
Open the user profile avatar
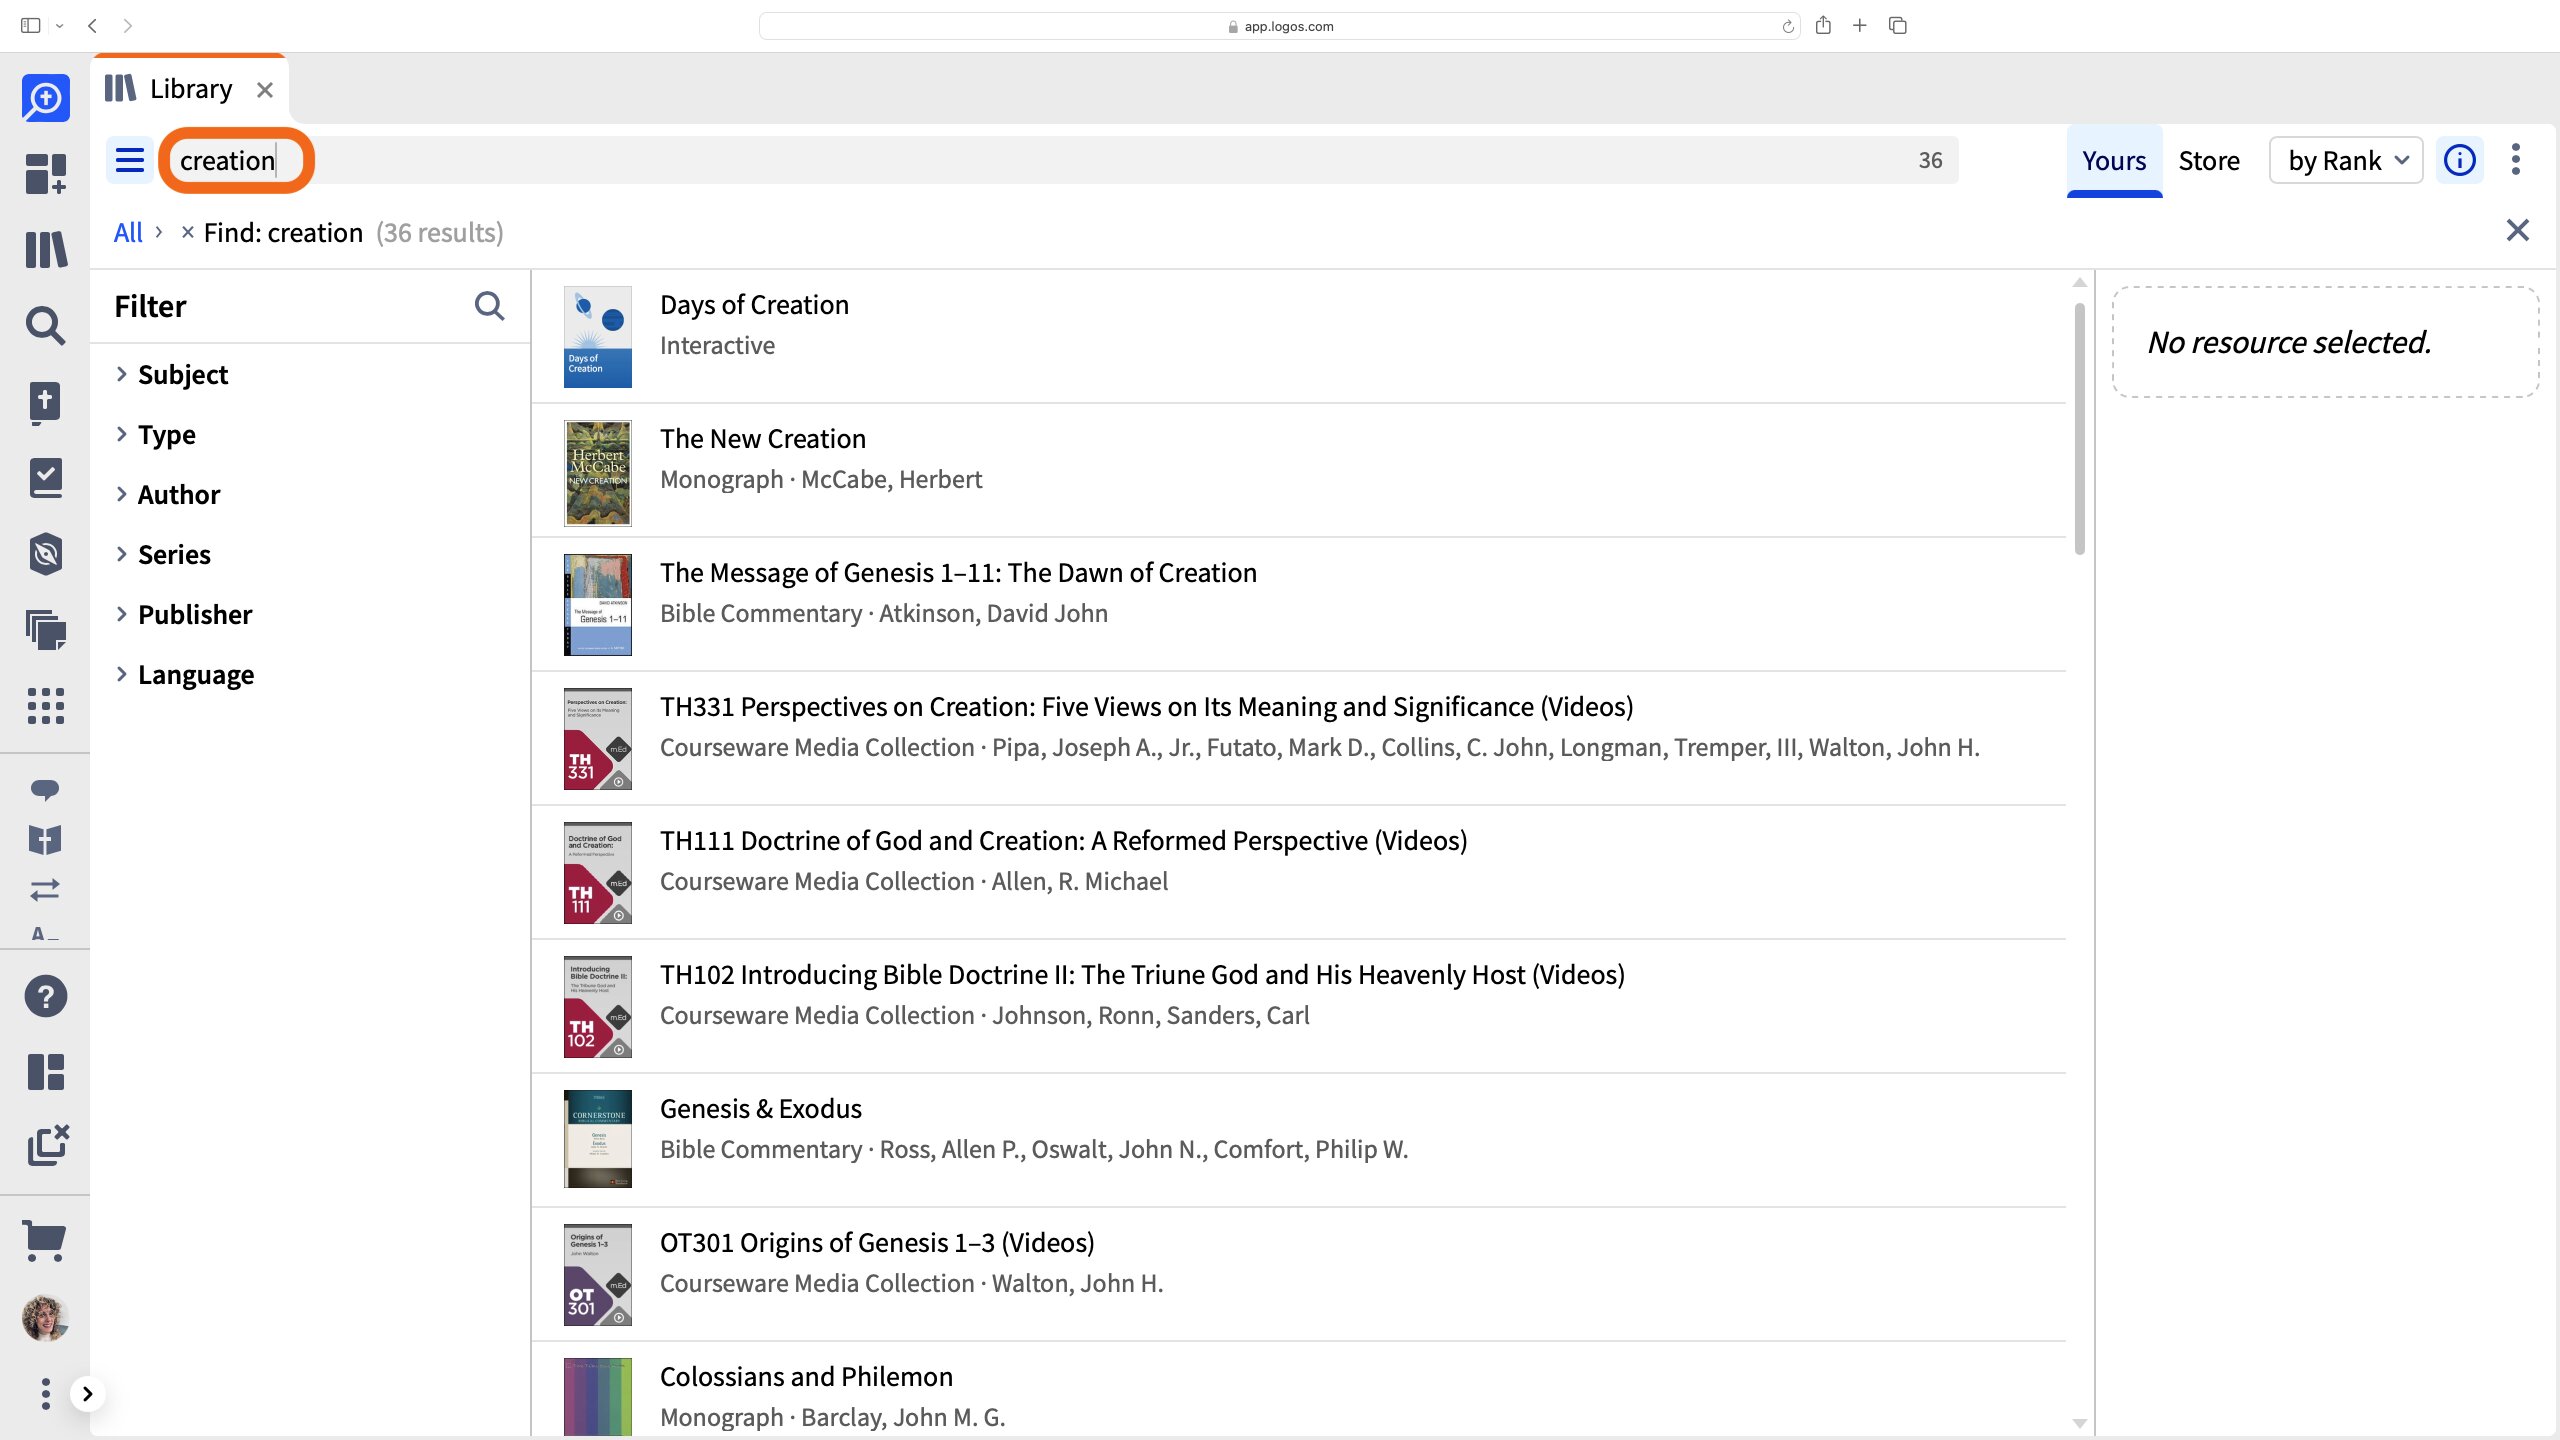(45, 1318)
